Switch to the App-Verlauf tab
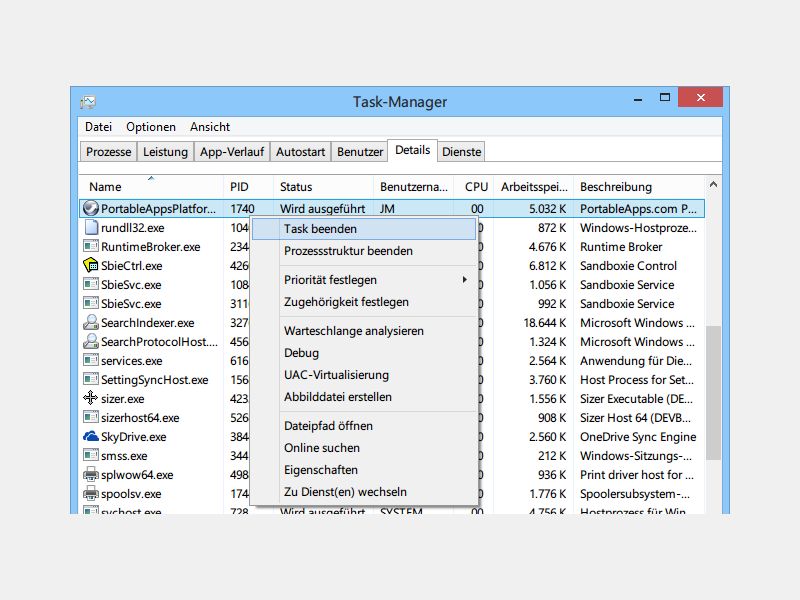Image resolution: width=800 pixels, height=600 pixels. [x=232, y=152]
